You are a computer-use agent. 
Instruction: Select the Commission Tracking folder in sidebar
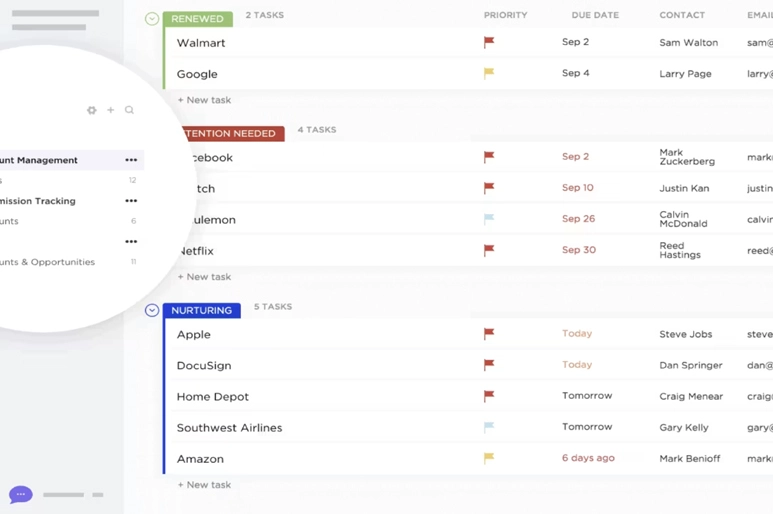click(37, 201)
